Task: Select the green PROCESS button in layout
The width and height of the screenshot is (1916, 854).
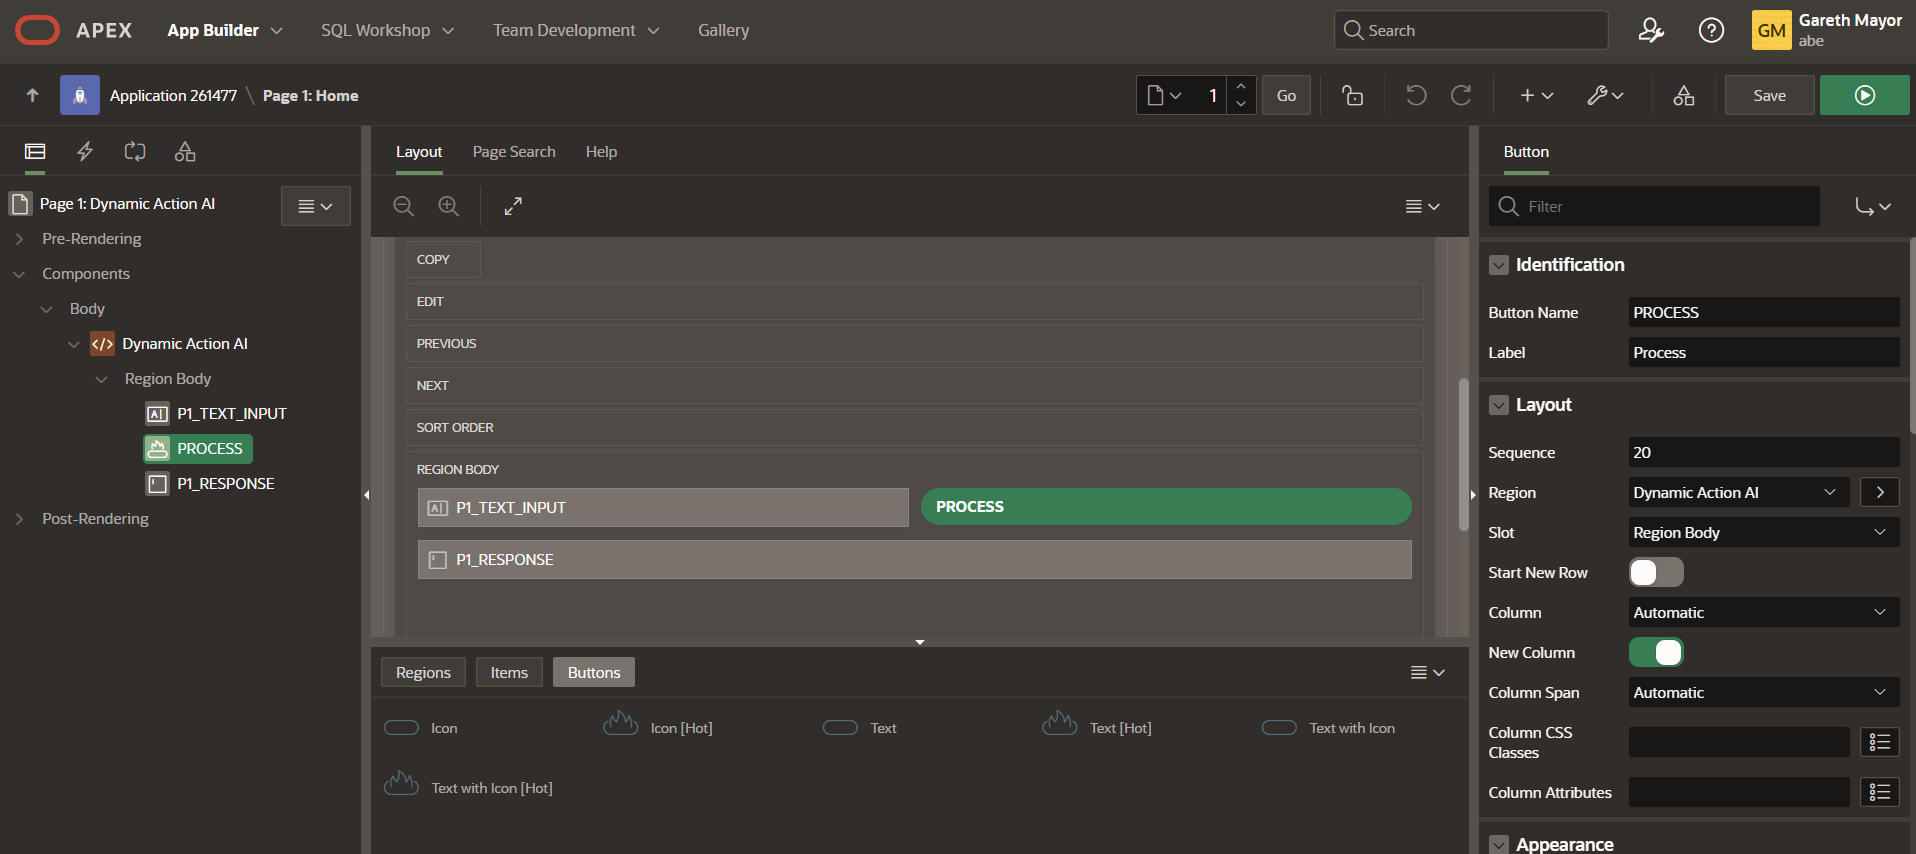Action: [x=1166, y=507]
